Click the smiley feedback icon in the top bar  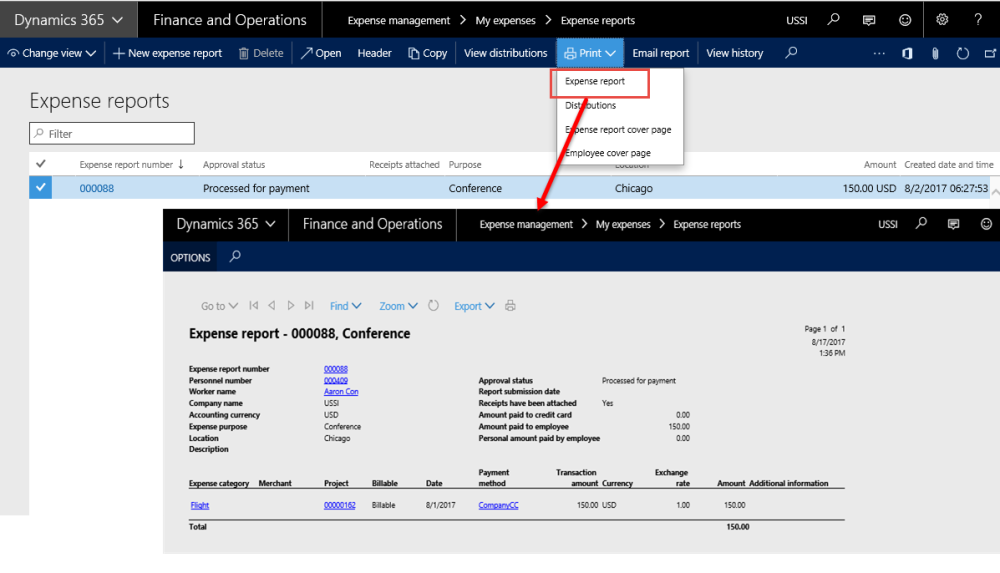[x=905, y=20]
